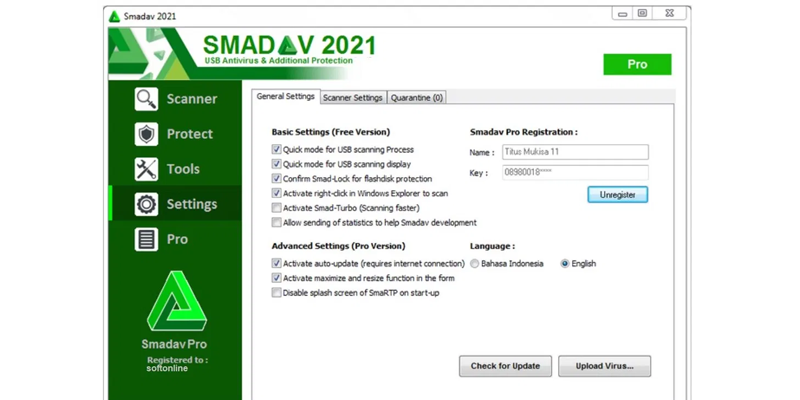Click 'Smadav Pro' label under logo
The height and width of the screenshot is (400, 800).
(x=174, y=344)
